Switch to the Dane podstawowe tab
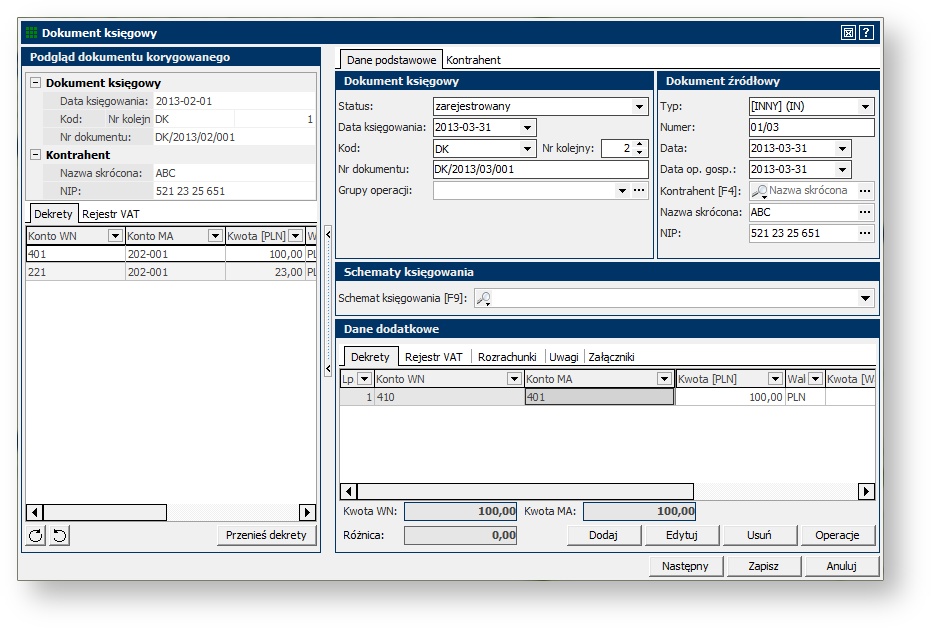The image size is (932, 629). pyautogui.click(x=391, y=60)
